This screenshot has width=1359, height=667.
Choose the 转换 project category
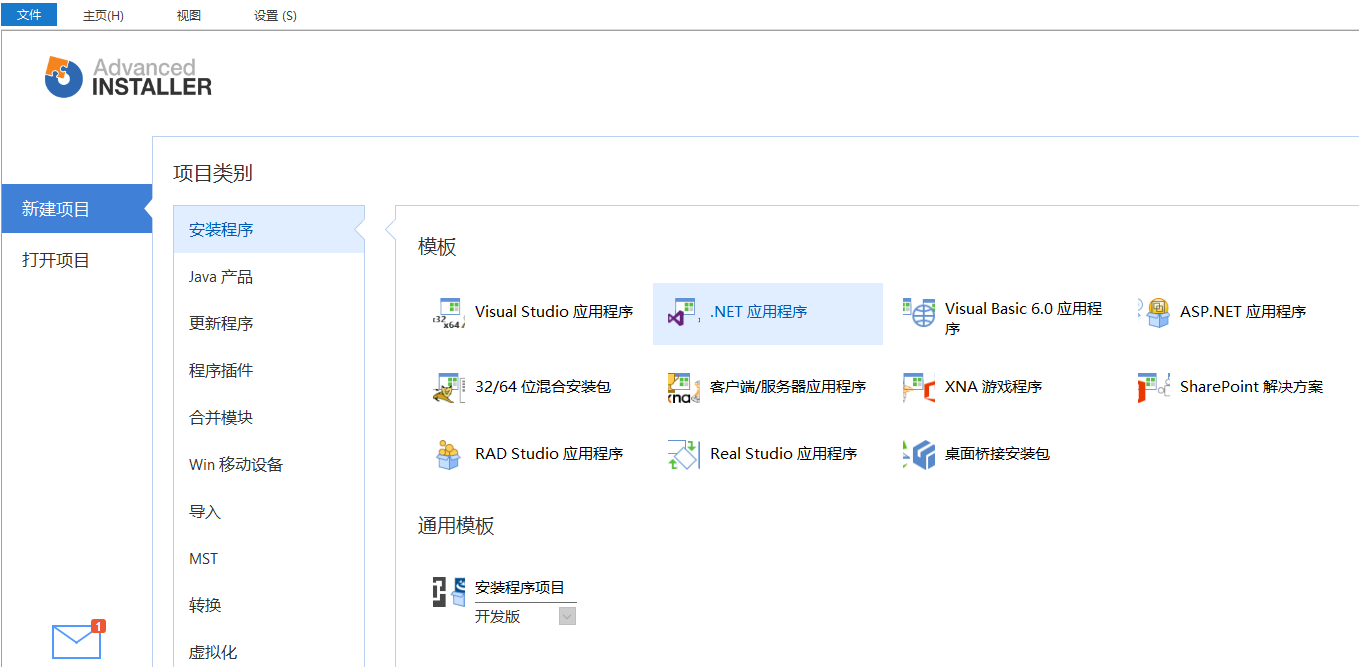pyautogui.click(x=268, y=605)
